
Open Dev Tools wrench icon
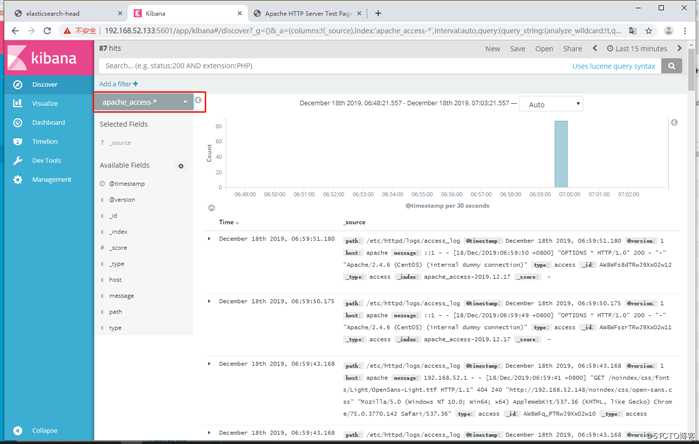coord(18,160)
